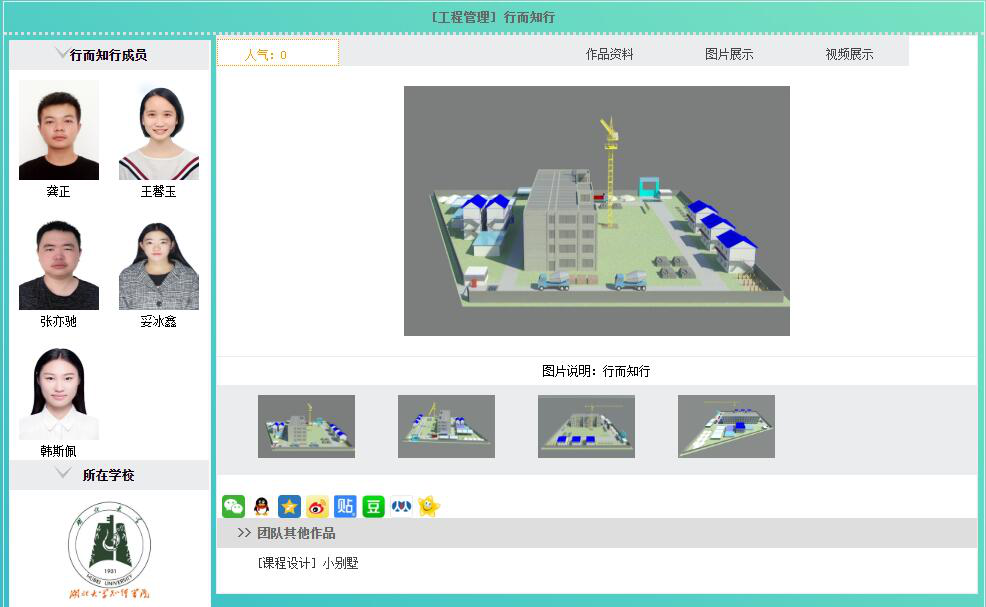Expand the 团队其他作品 section header
This screenshot has height=607, width=986.
295,533
